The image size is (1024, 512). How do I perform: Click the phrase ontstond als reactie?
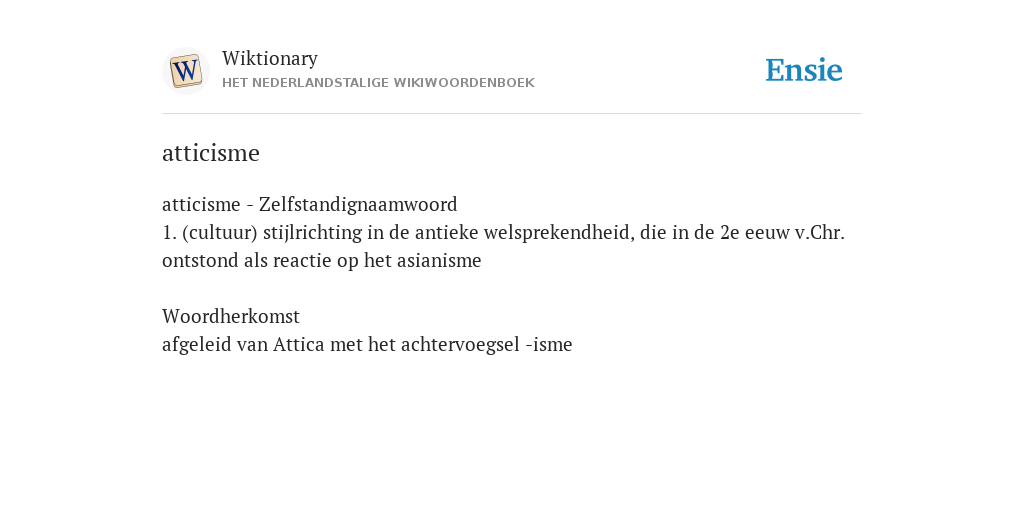point(248,261)
